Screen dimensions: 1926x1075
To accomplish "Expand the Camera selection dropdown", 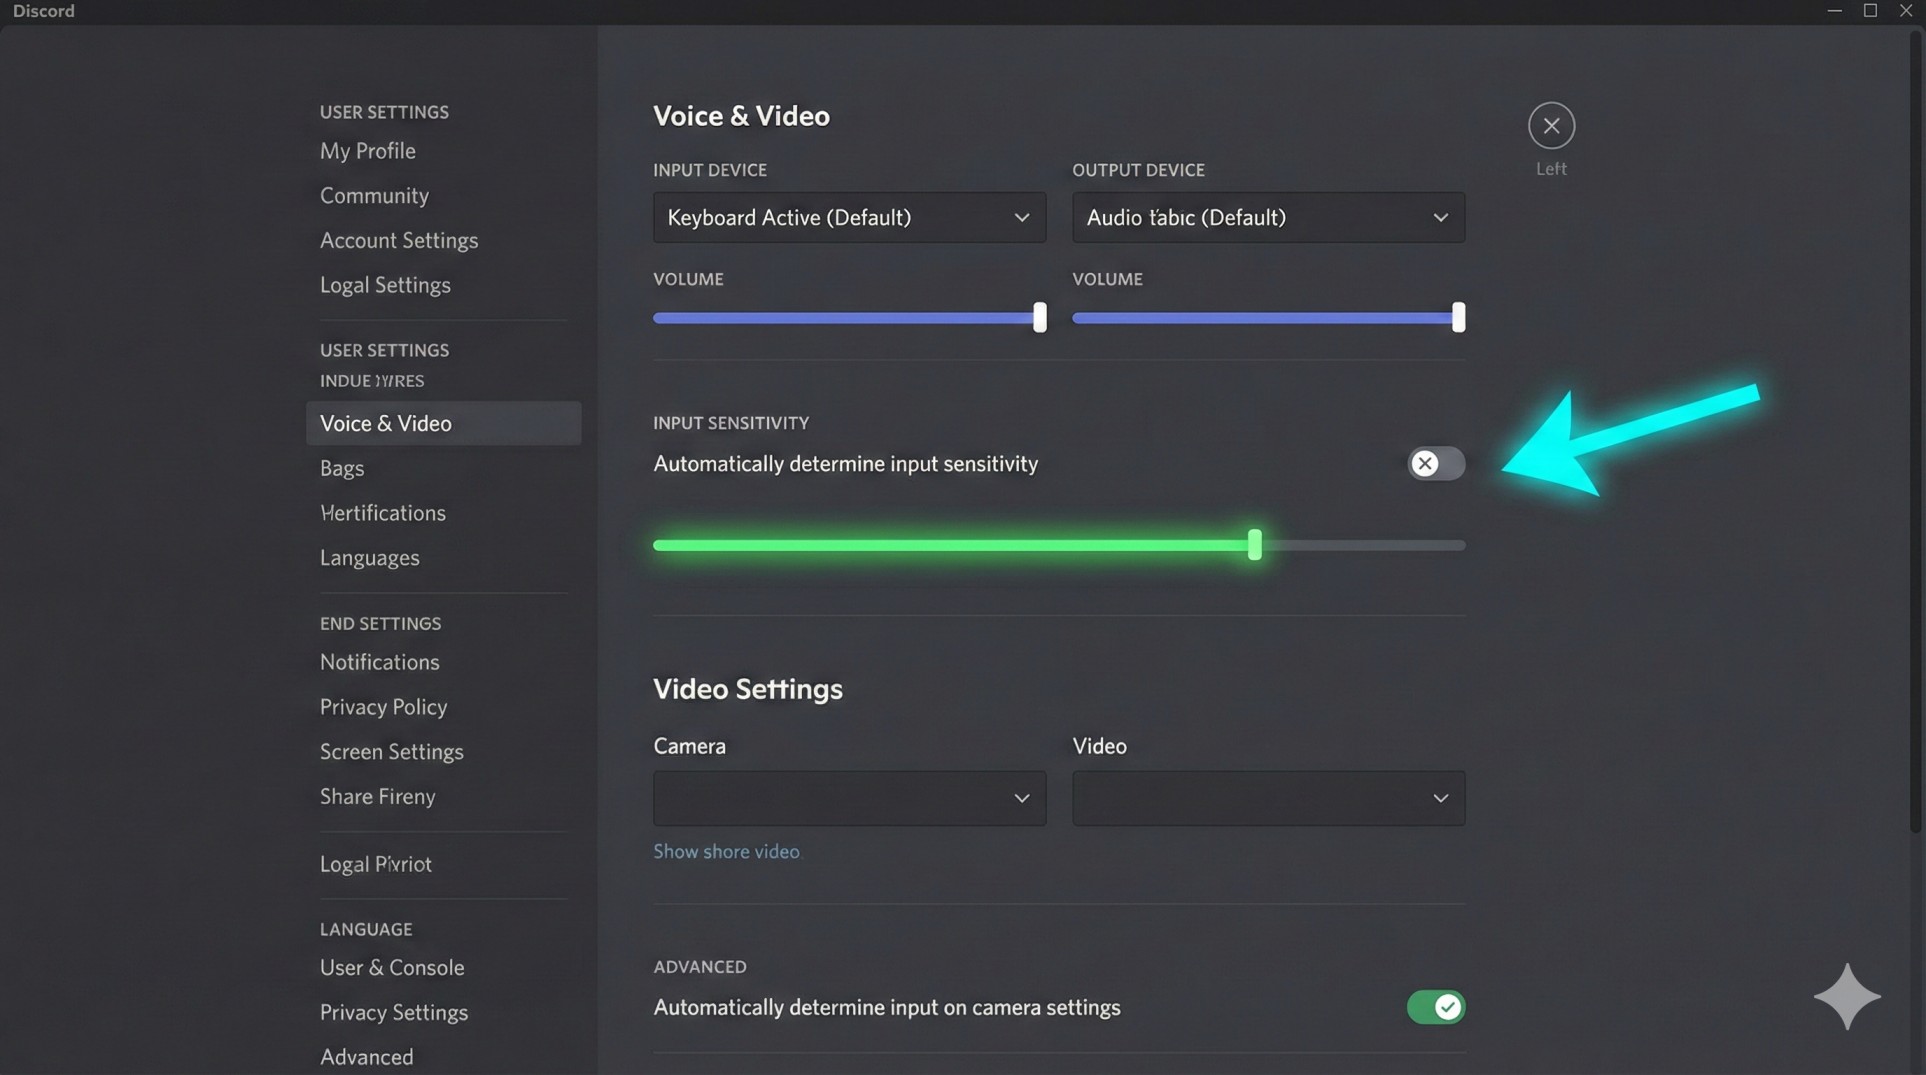I will (x=848, y=798).
